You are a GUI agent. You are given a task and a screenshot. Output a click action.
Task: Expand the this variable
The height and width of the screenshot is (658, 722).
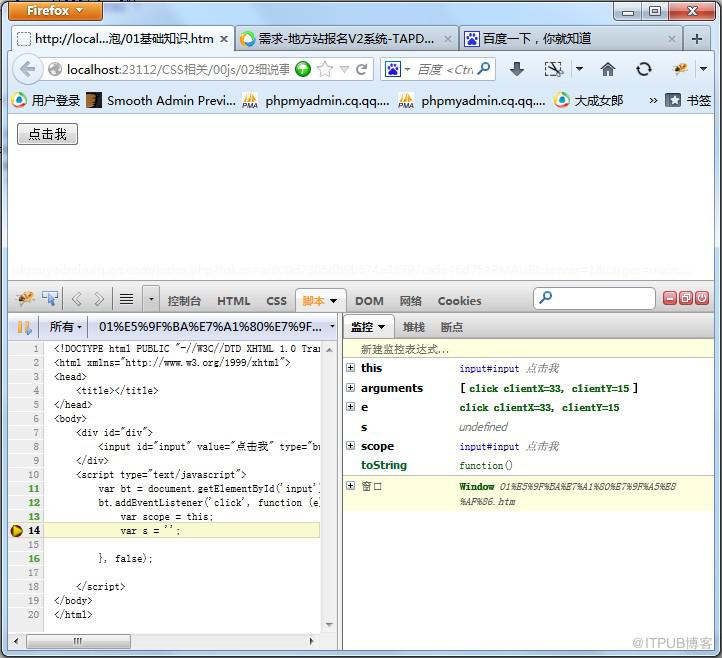(x=351, y=367)
